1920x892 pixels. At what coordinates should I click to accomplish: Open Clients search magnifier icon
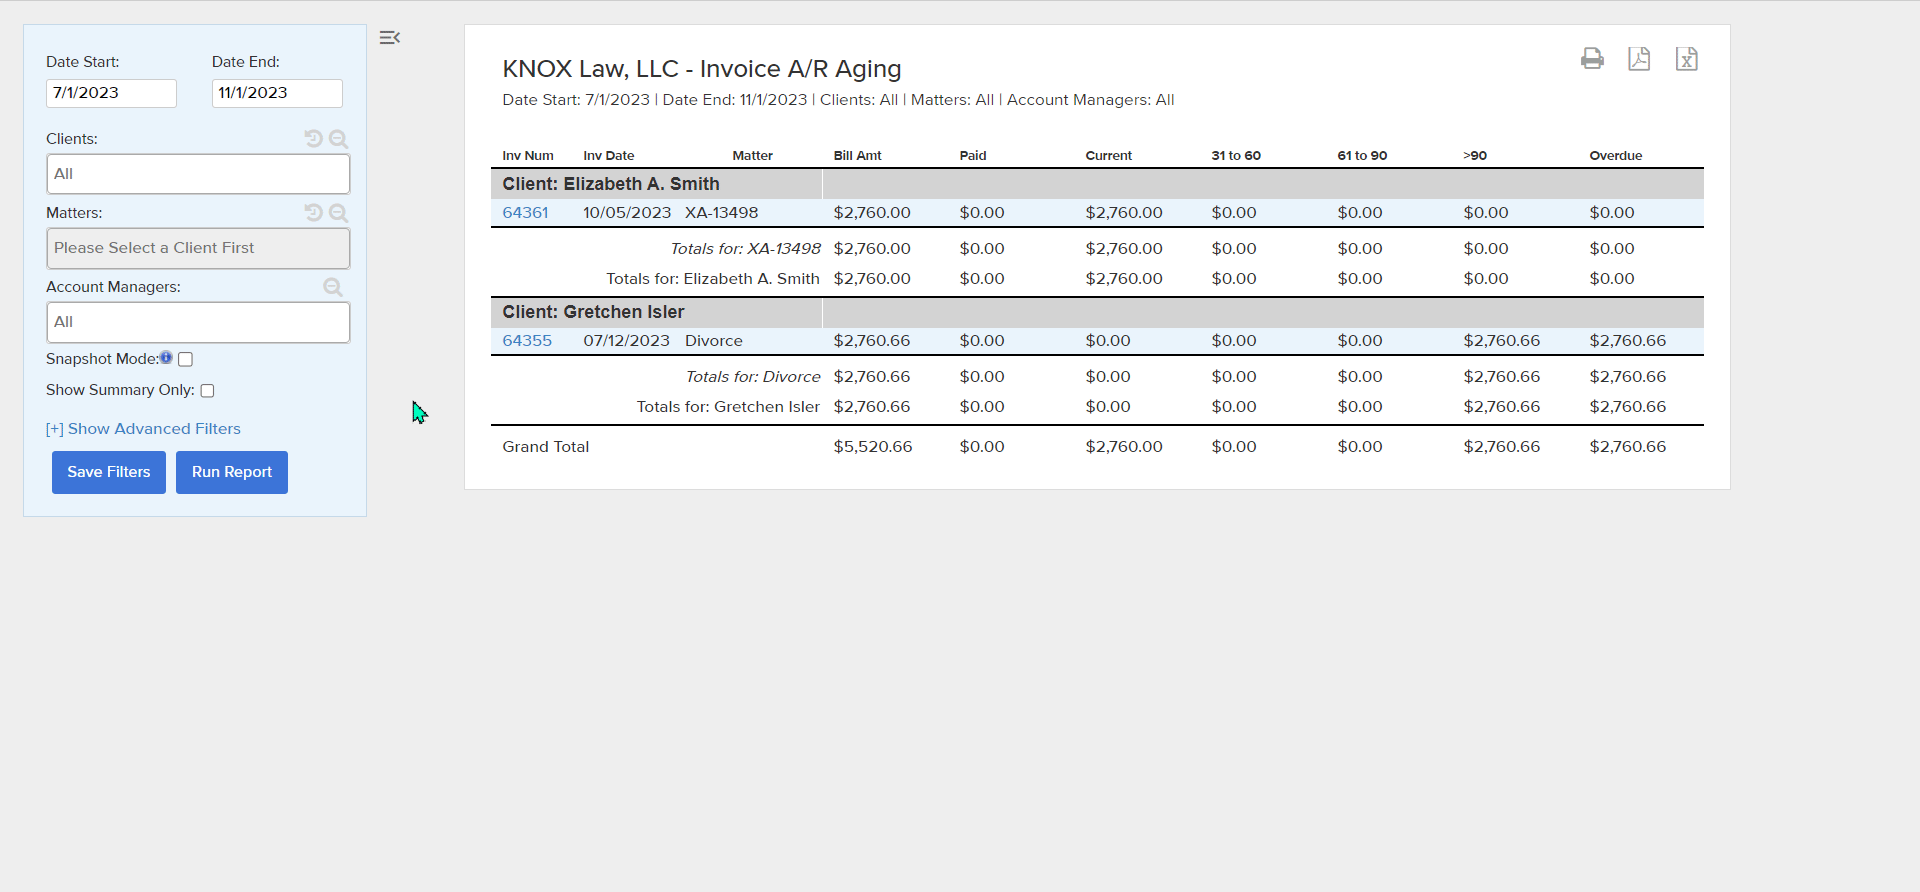(339, 139)
